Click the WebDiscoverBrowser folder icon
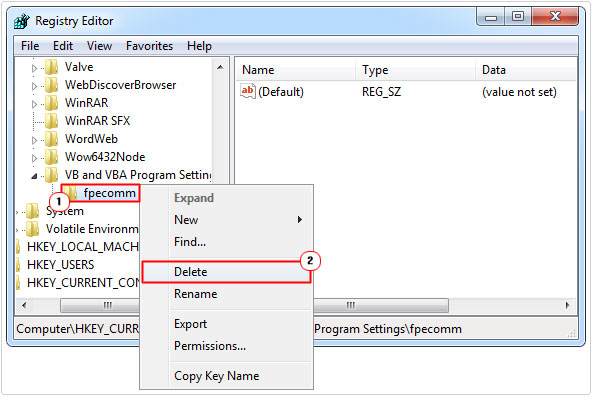Screen dimensions: 592x396 point(51,85)
